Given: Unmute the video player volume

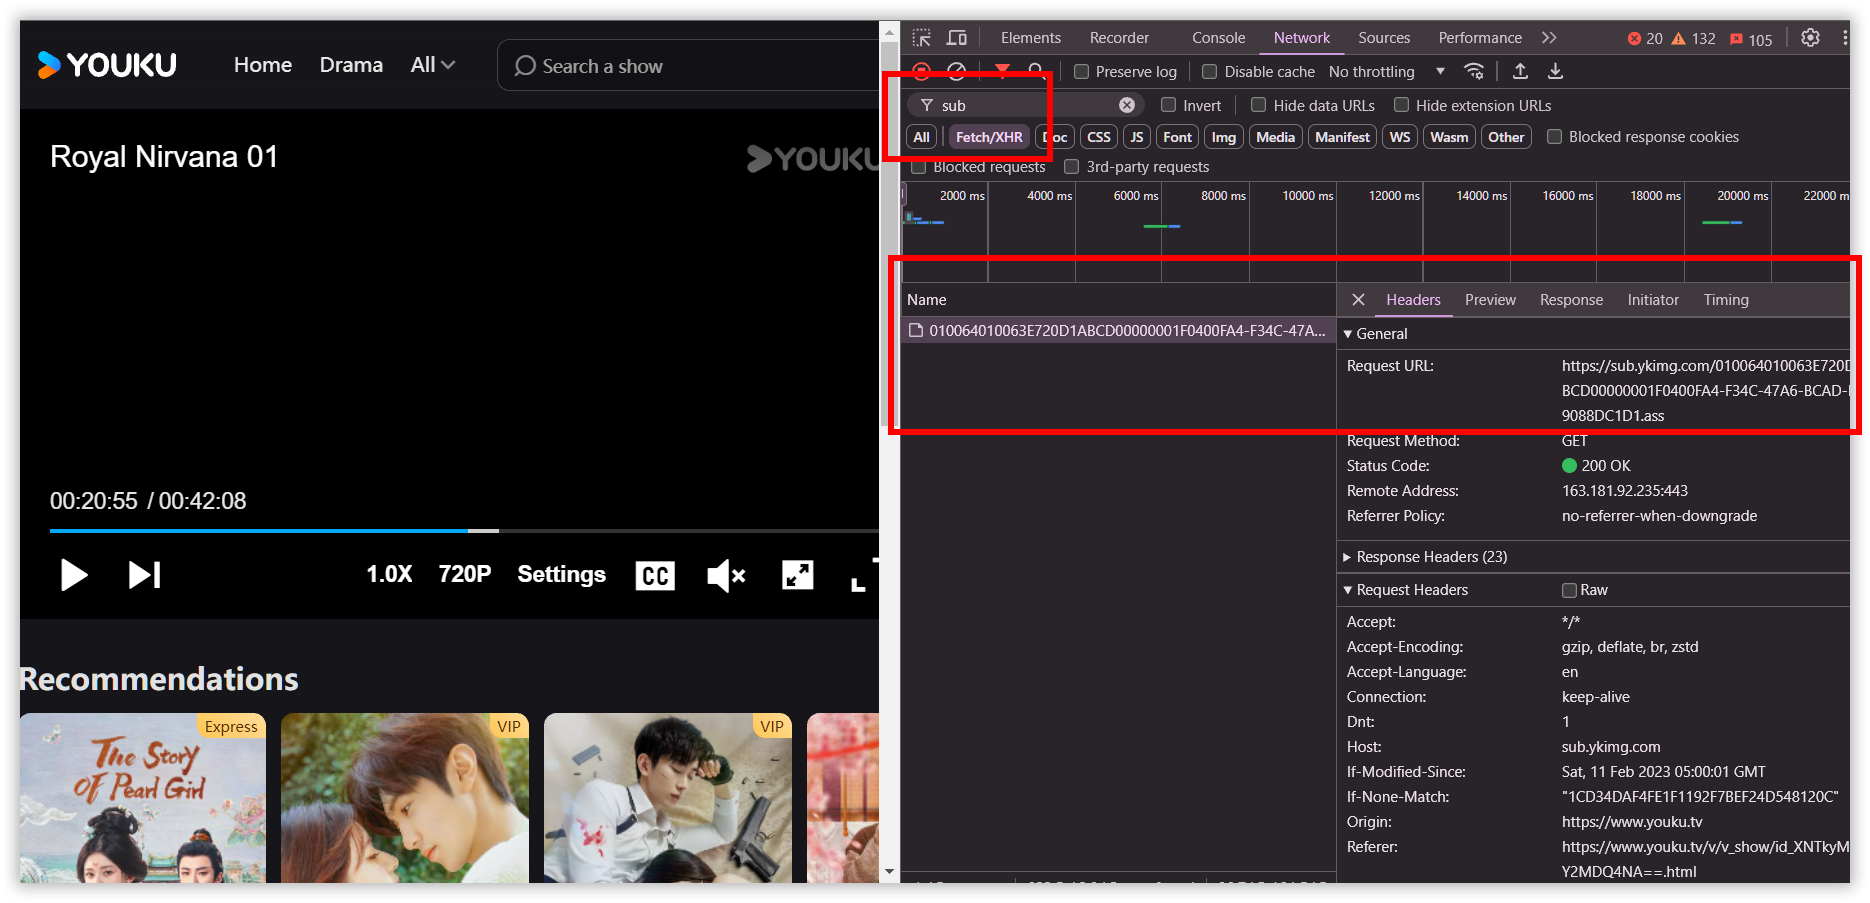Looking at the screenshot, I should [x=726, y=575].
